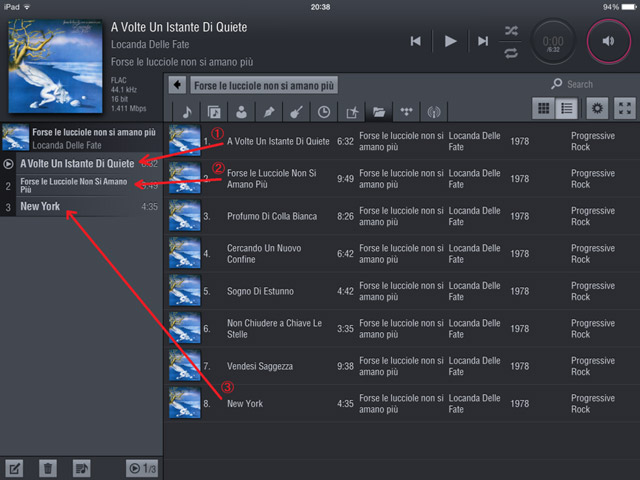Open the folder browsing tab
The image size is (640, 480).
pos(379,111)
